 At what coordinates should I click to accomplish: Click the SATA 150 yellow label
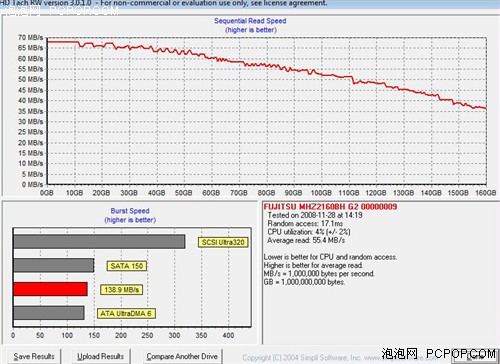127,266
